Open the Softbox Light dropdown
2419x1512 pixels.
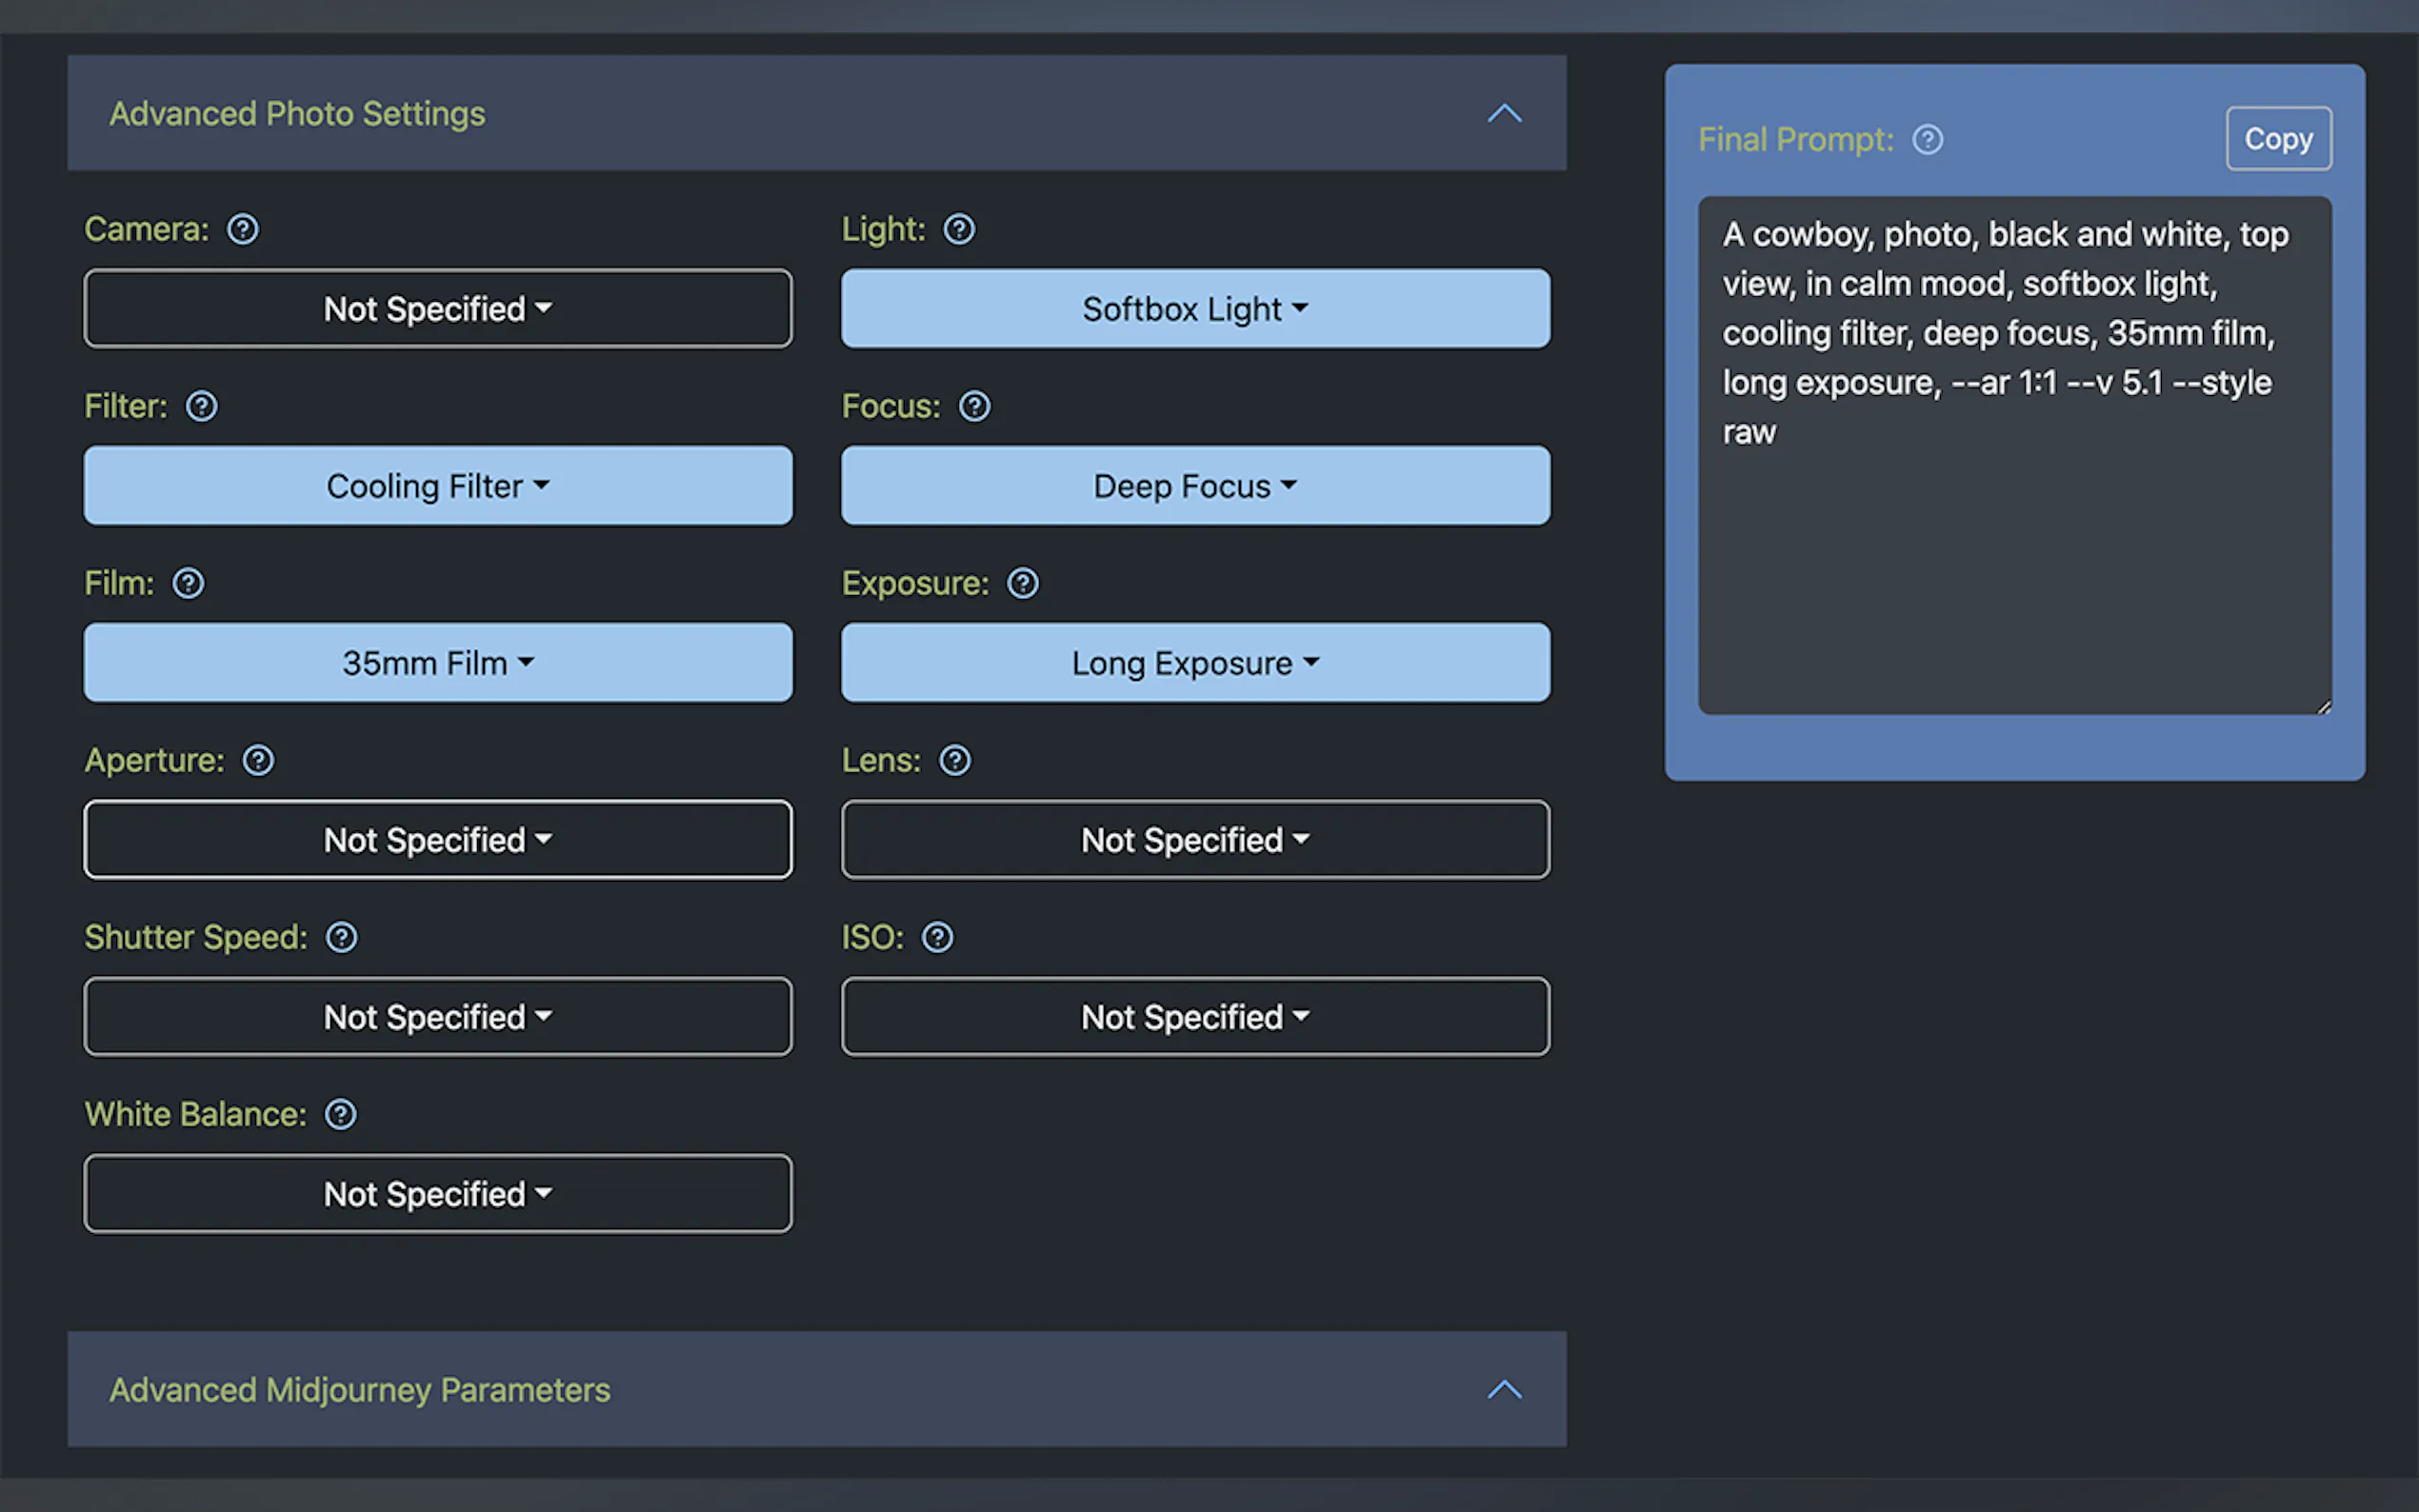(1194, 308)
